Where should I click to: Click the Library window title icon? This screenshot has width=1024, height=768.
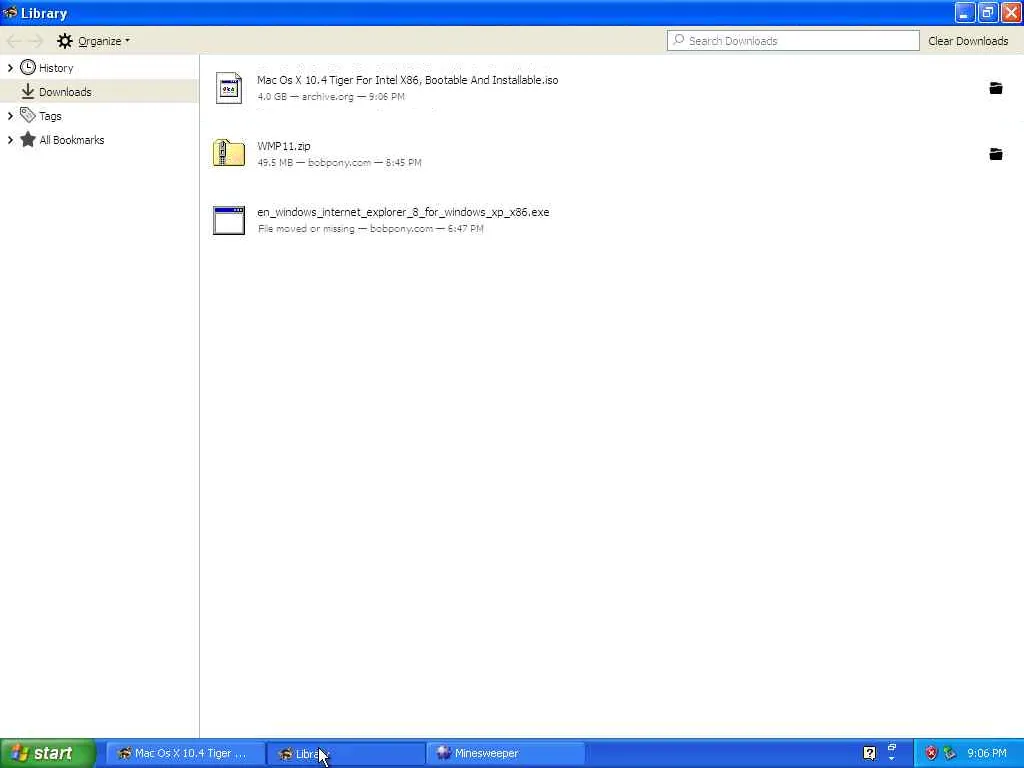point(10,12)
